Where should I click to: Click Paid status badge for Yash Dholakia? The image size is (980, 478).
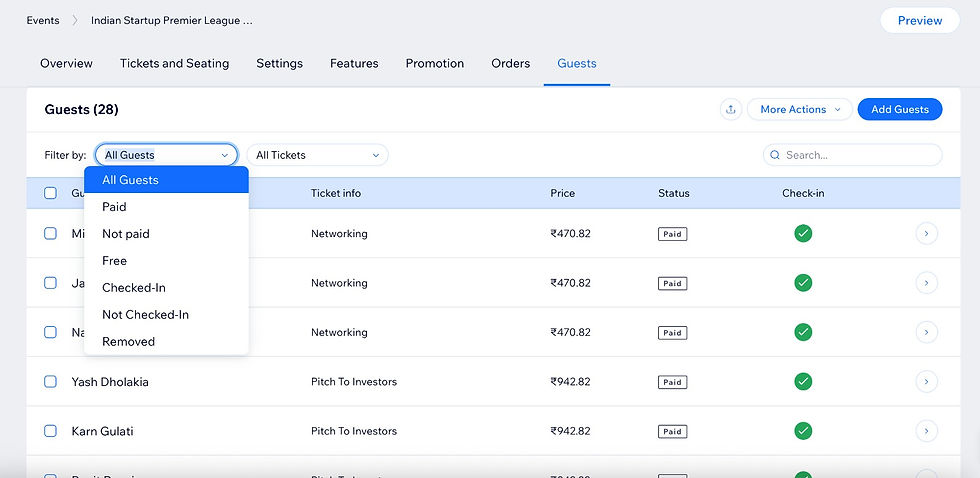pyautogui.click(x=672, y=382)
